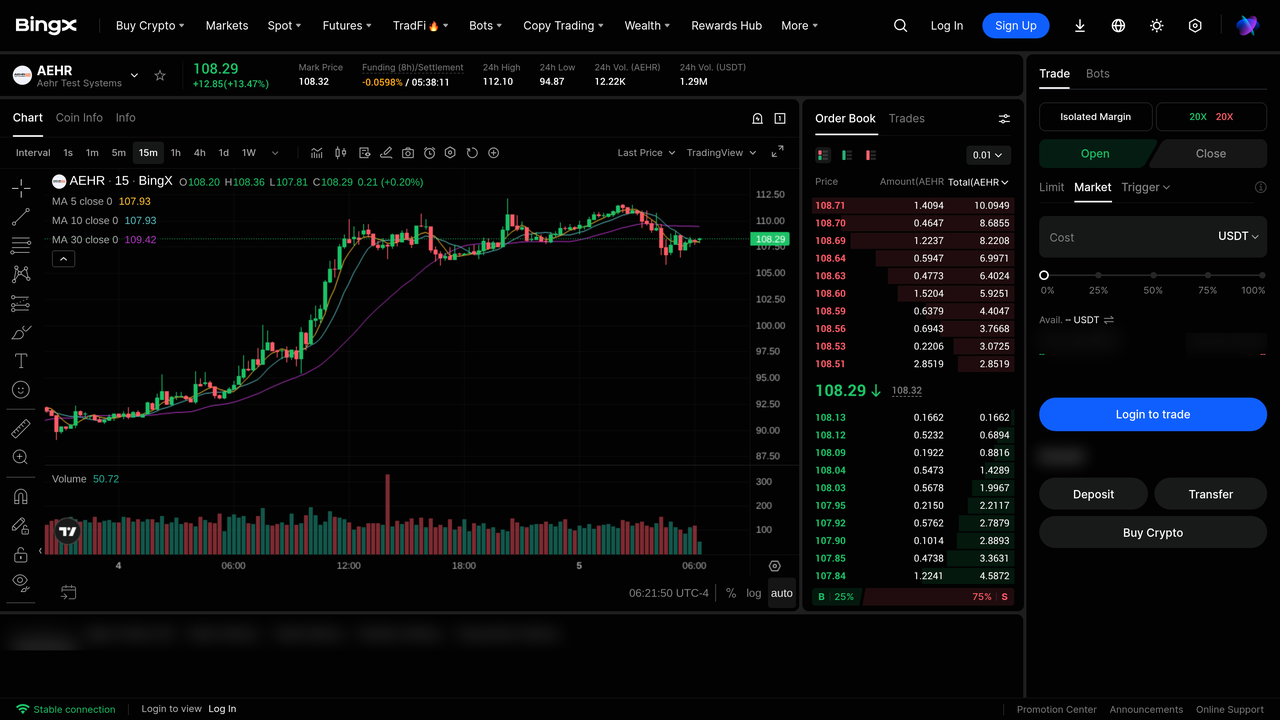Add AEHR to favorites with star
Viewport: 1280px width, 720px height.
coord(160,75)
